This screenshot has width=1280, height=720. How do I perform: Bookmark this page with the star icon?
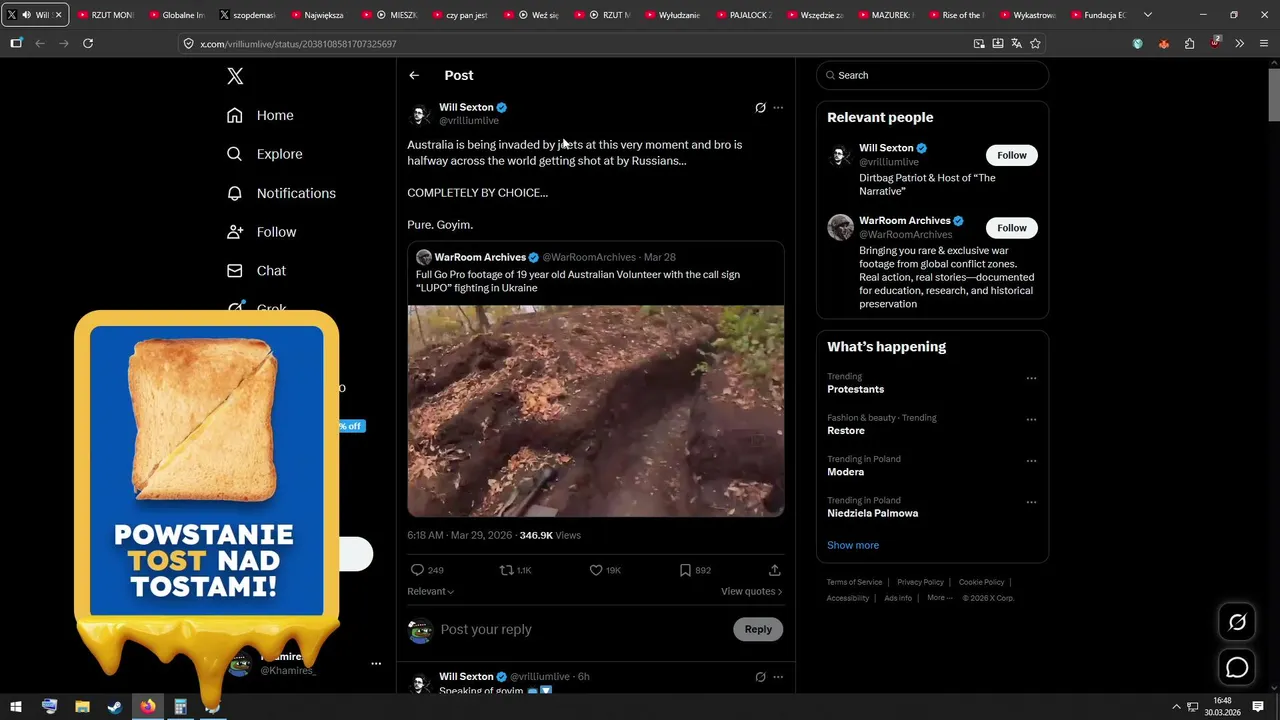[x=1035, y=43]
